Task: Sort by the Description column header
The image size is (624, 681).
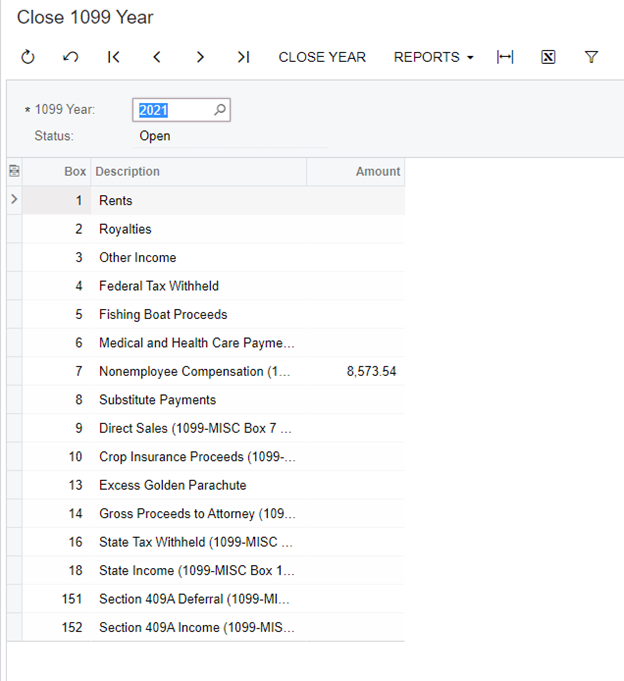Action: (x=198, y=172)
